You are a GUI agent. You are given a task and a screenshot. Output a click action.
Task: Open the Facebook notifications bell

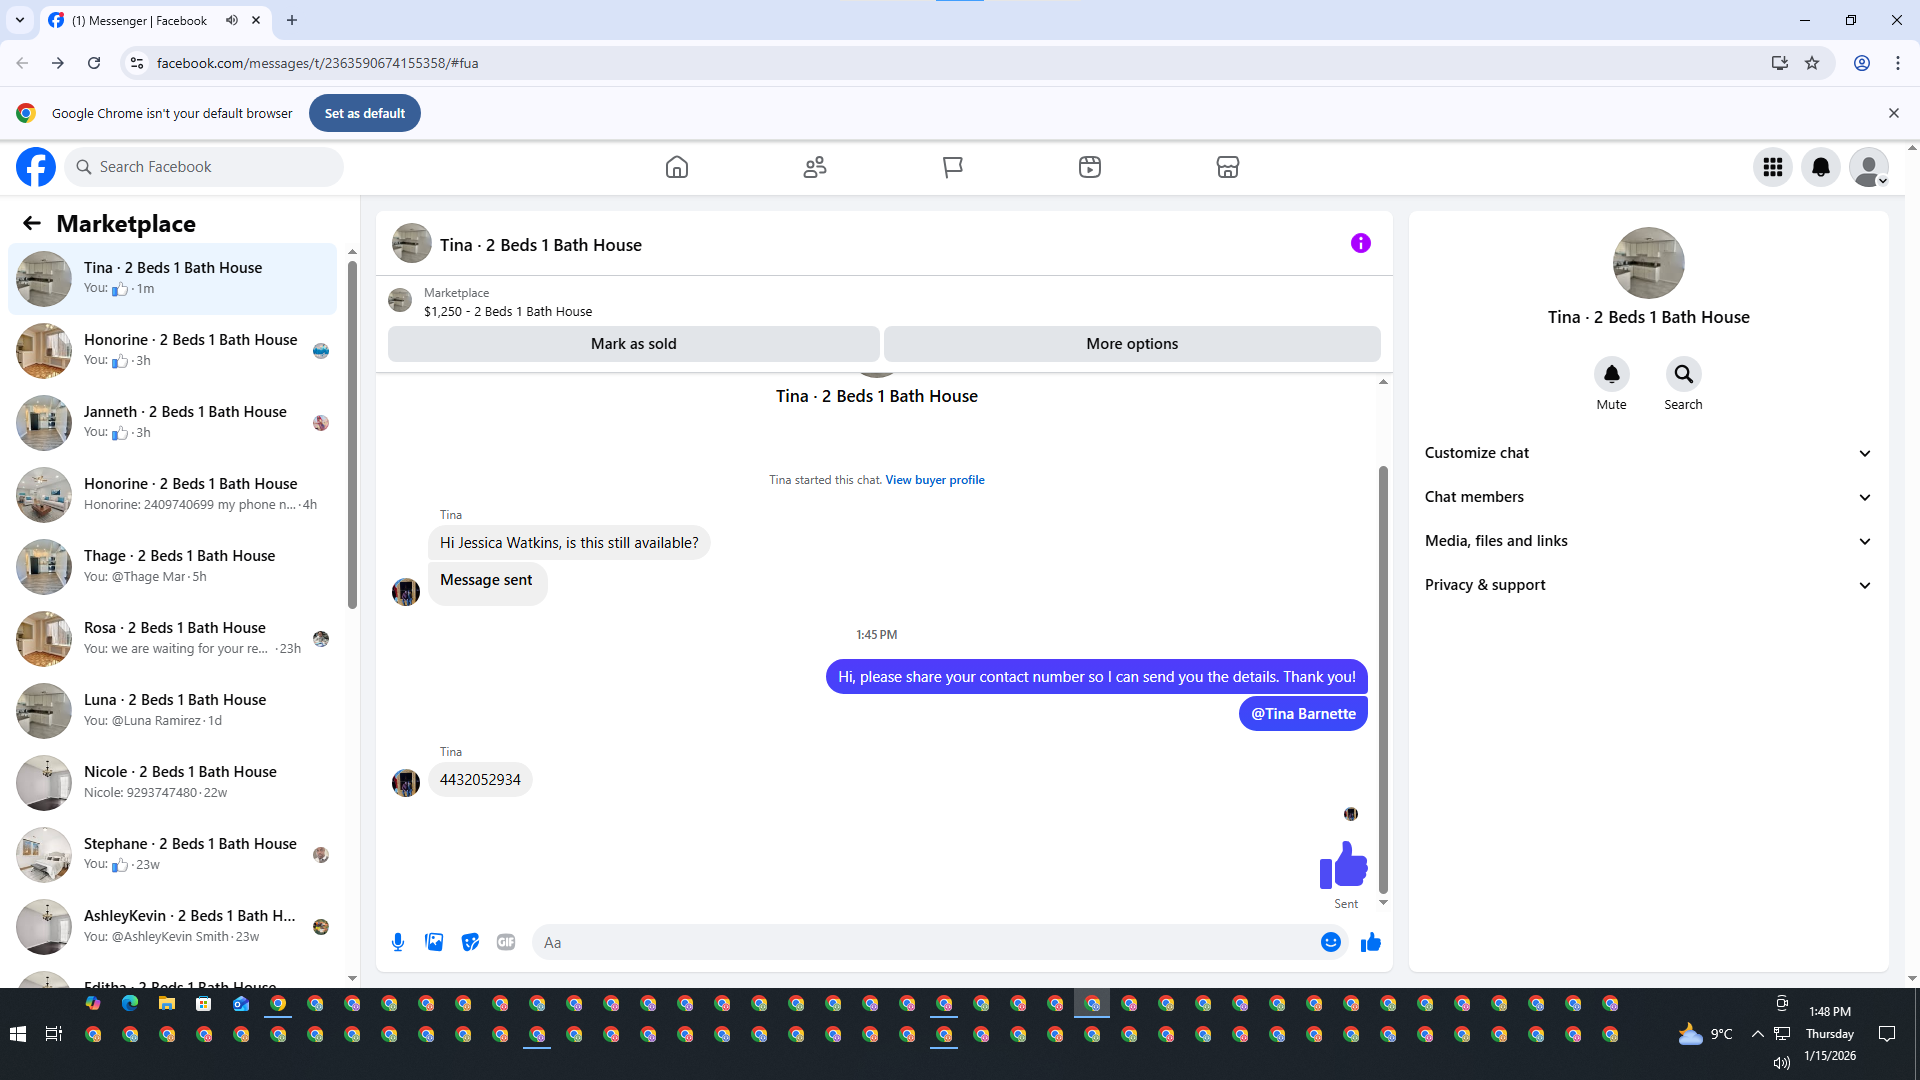click(x=1821, y=167)
